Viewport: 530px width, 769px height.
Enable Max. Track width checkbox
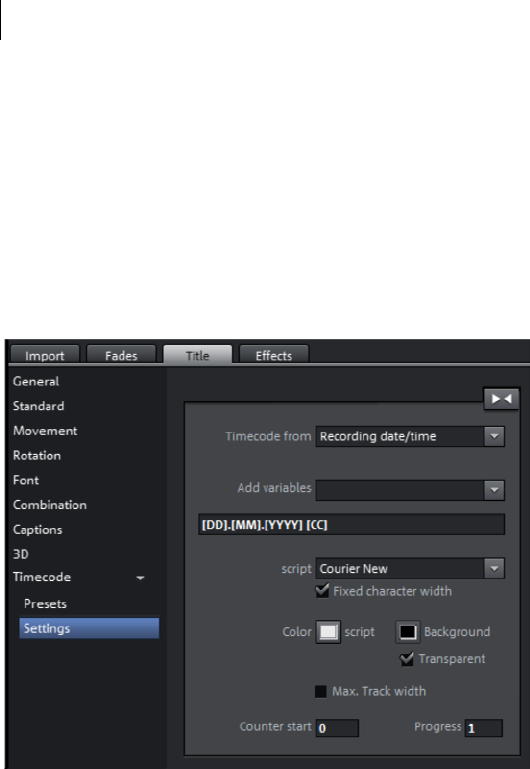tap(321, 692)
